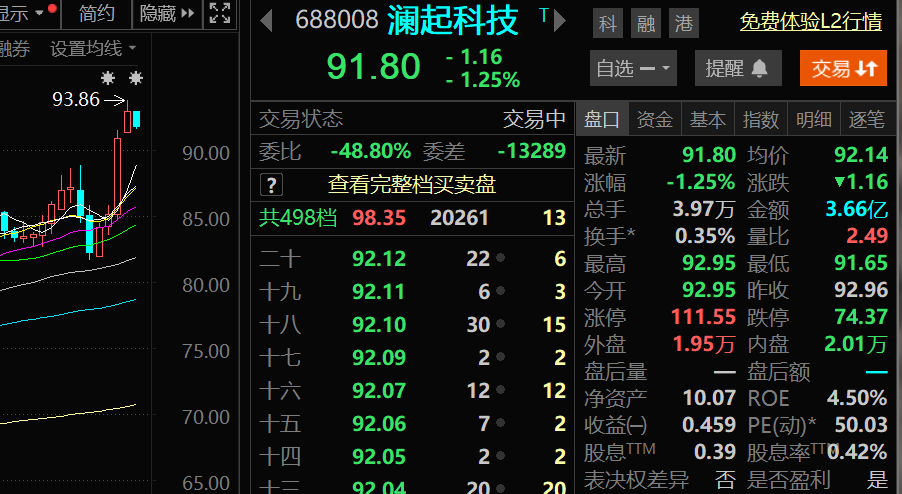Switch to 简约 view
This screenshot has height=494, width=902.
(x=96, y=13)
